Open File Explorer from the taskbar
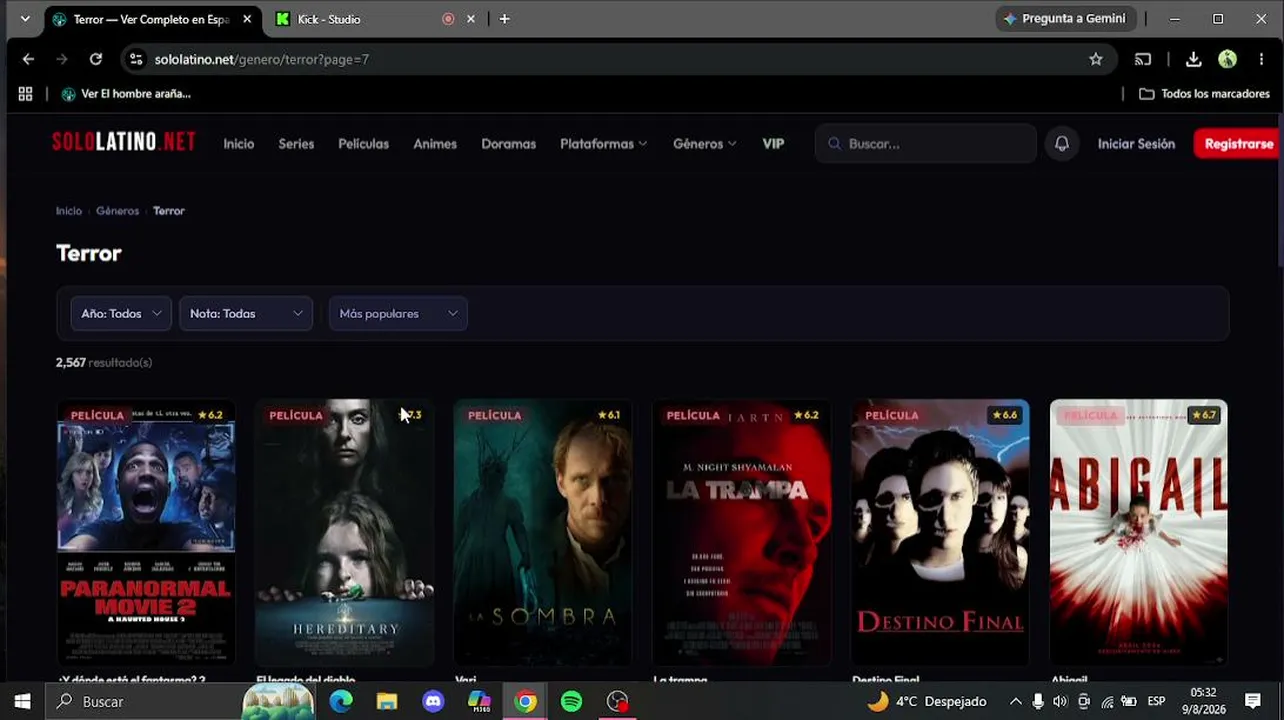This screenshot has width=1284, height=720. 387,701
